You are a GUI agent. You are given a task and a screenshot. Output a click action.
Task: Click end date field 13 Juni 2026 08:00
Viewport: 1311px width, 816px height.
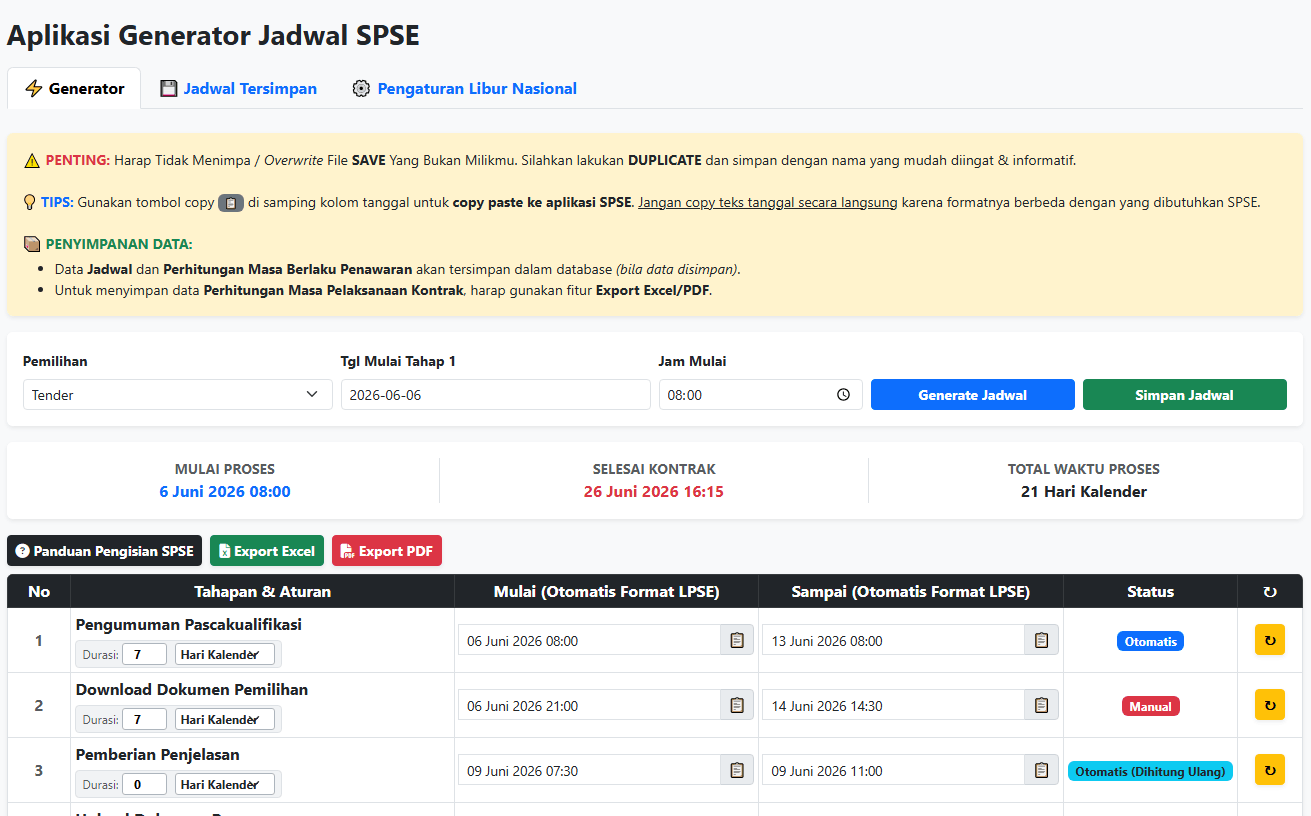click(894, 640)
